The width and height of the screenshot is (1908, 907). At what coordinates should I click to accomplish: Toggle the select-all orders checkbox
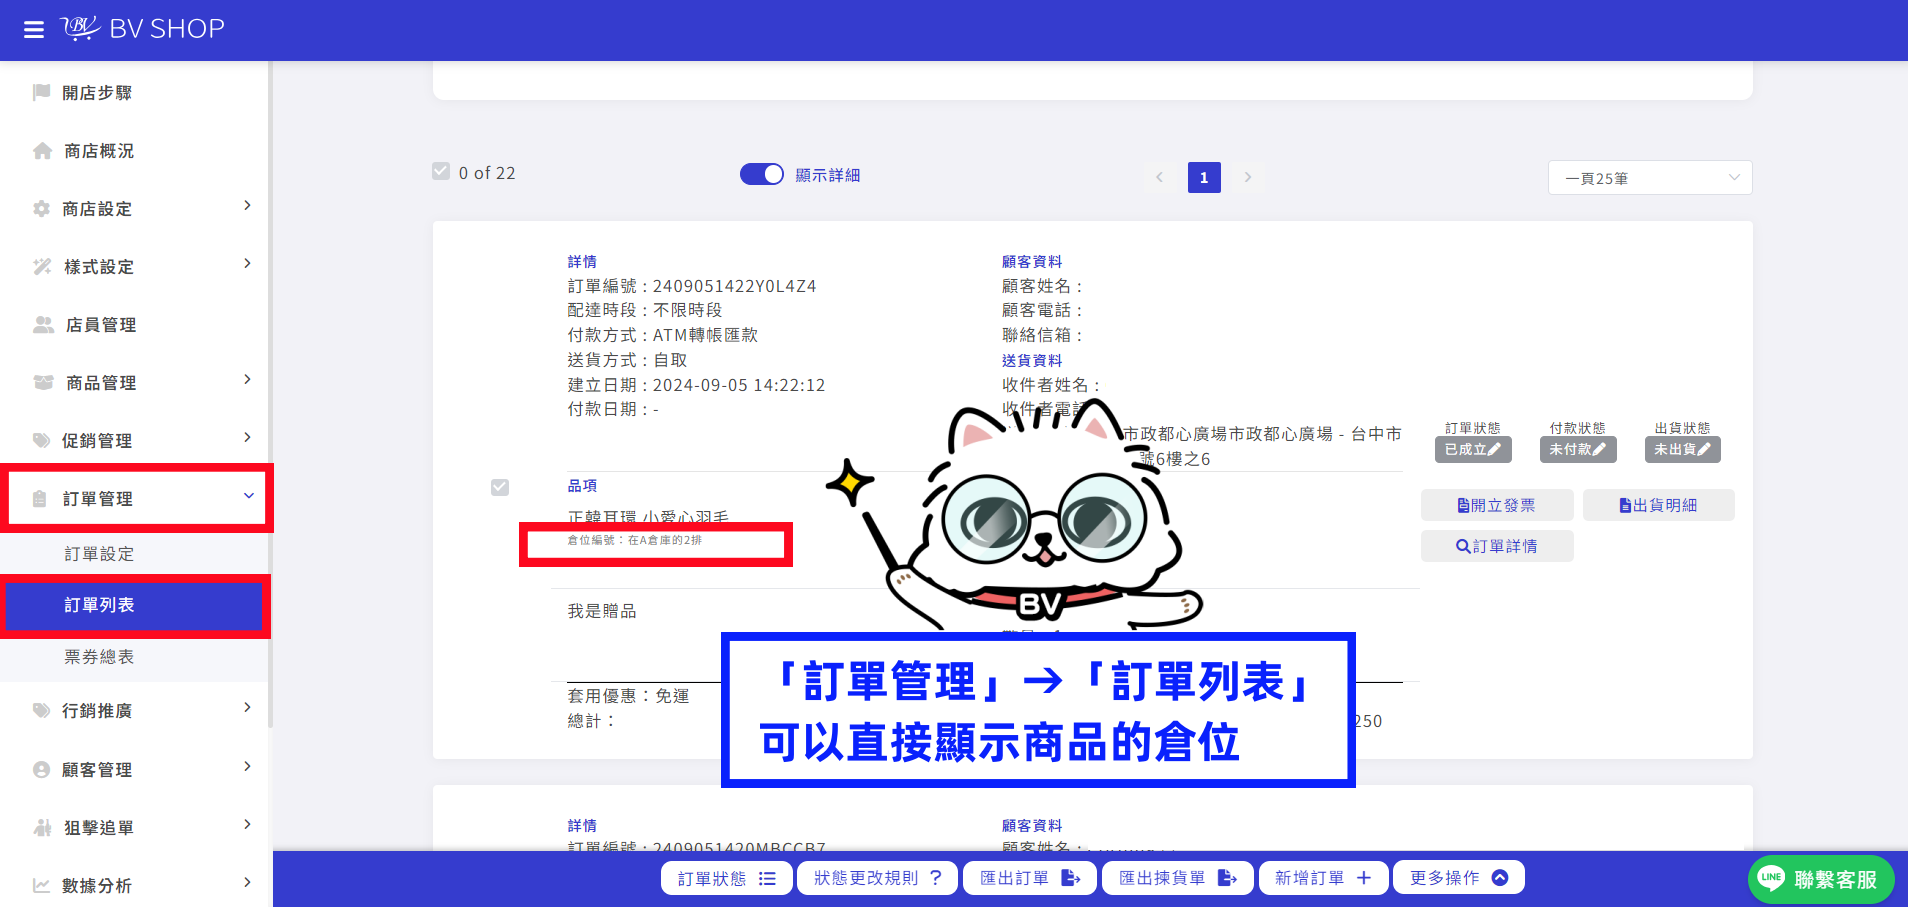click(x=441, y=171)
